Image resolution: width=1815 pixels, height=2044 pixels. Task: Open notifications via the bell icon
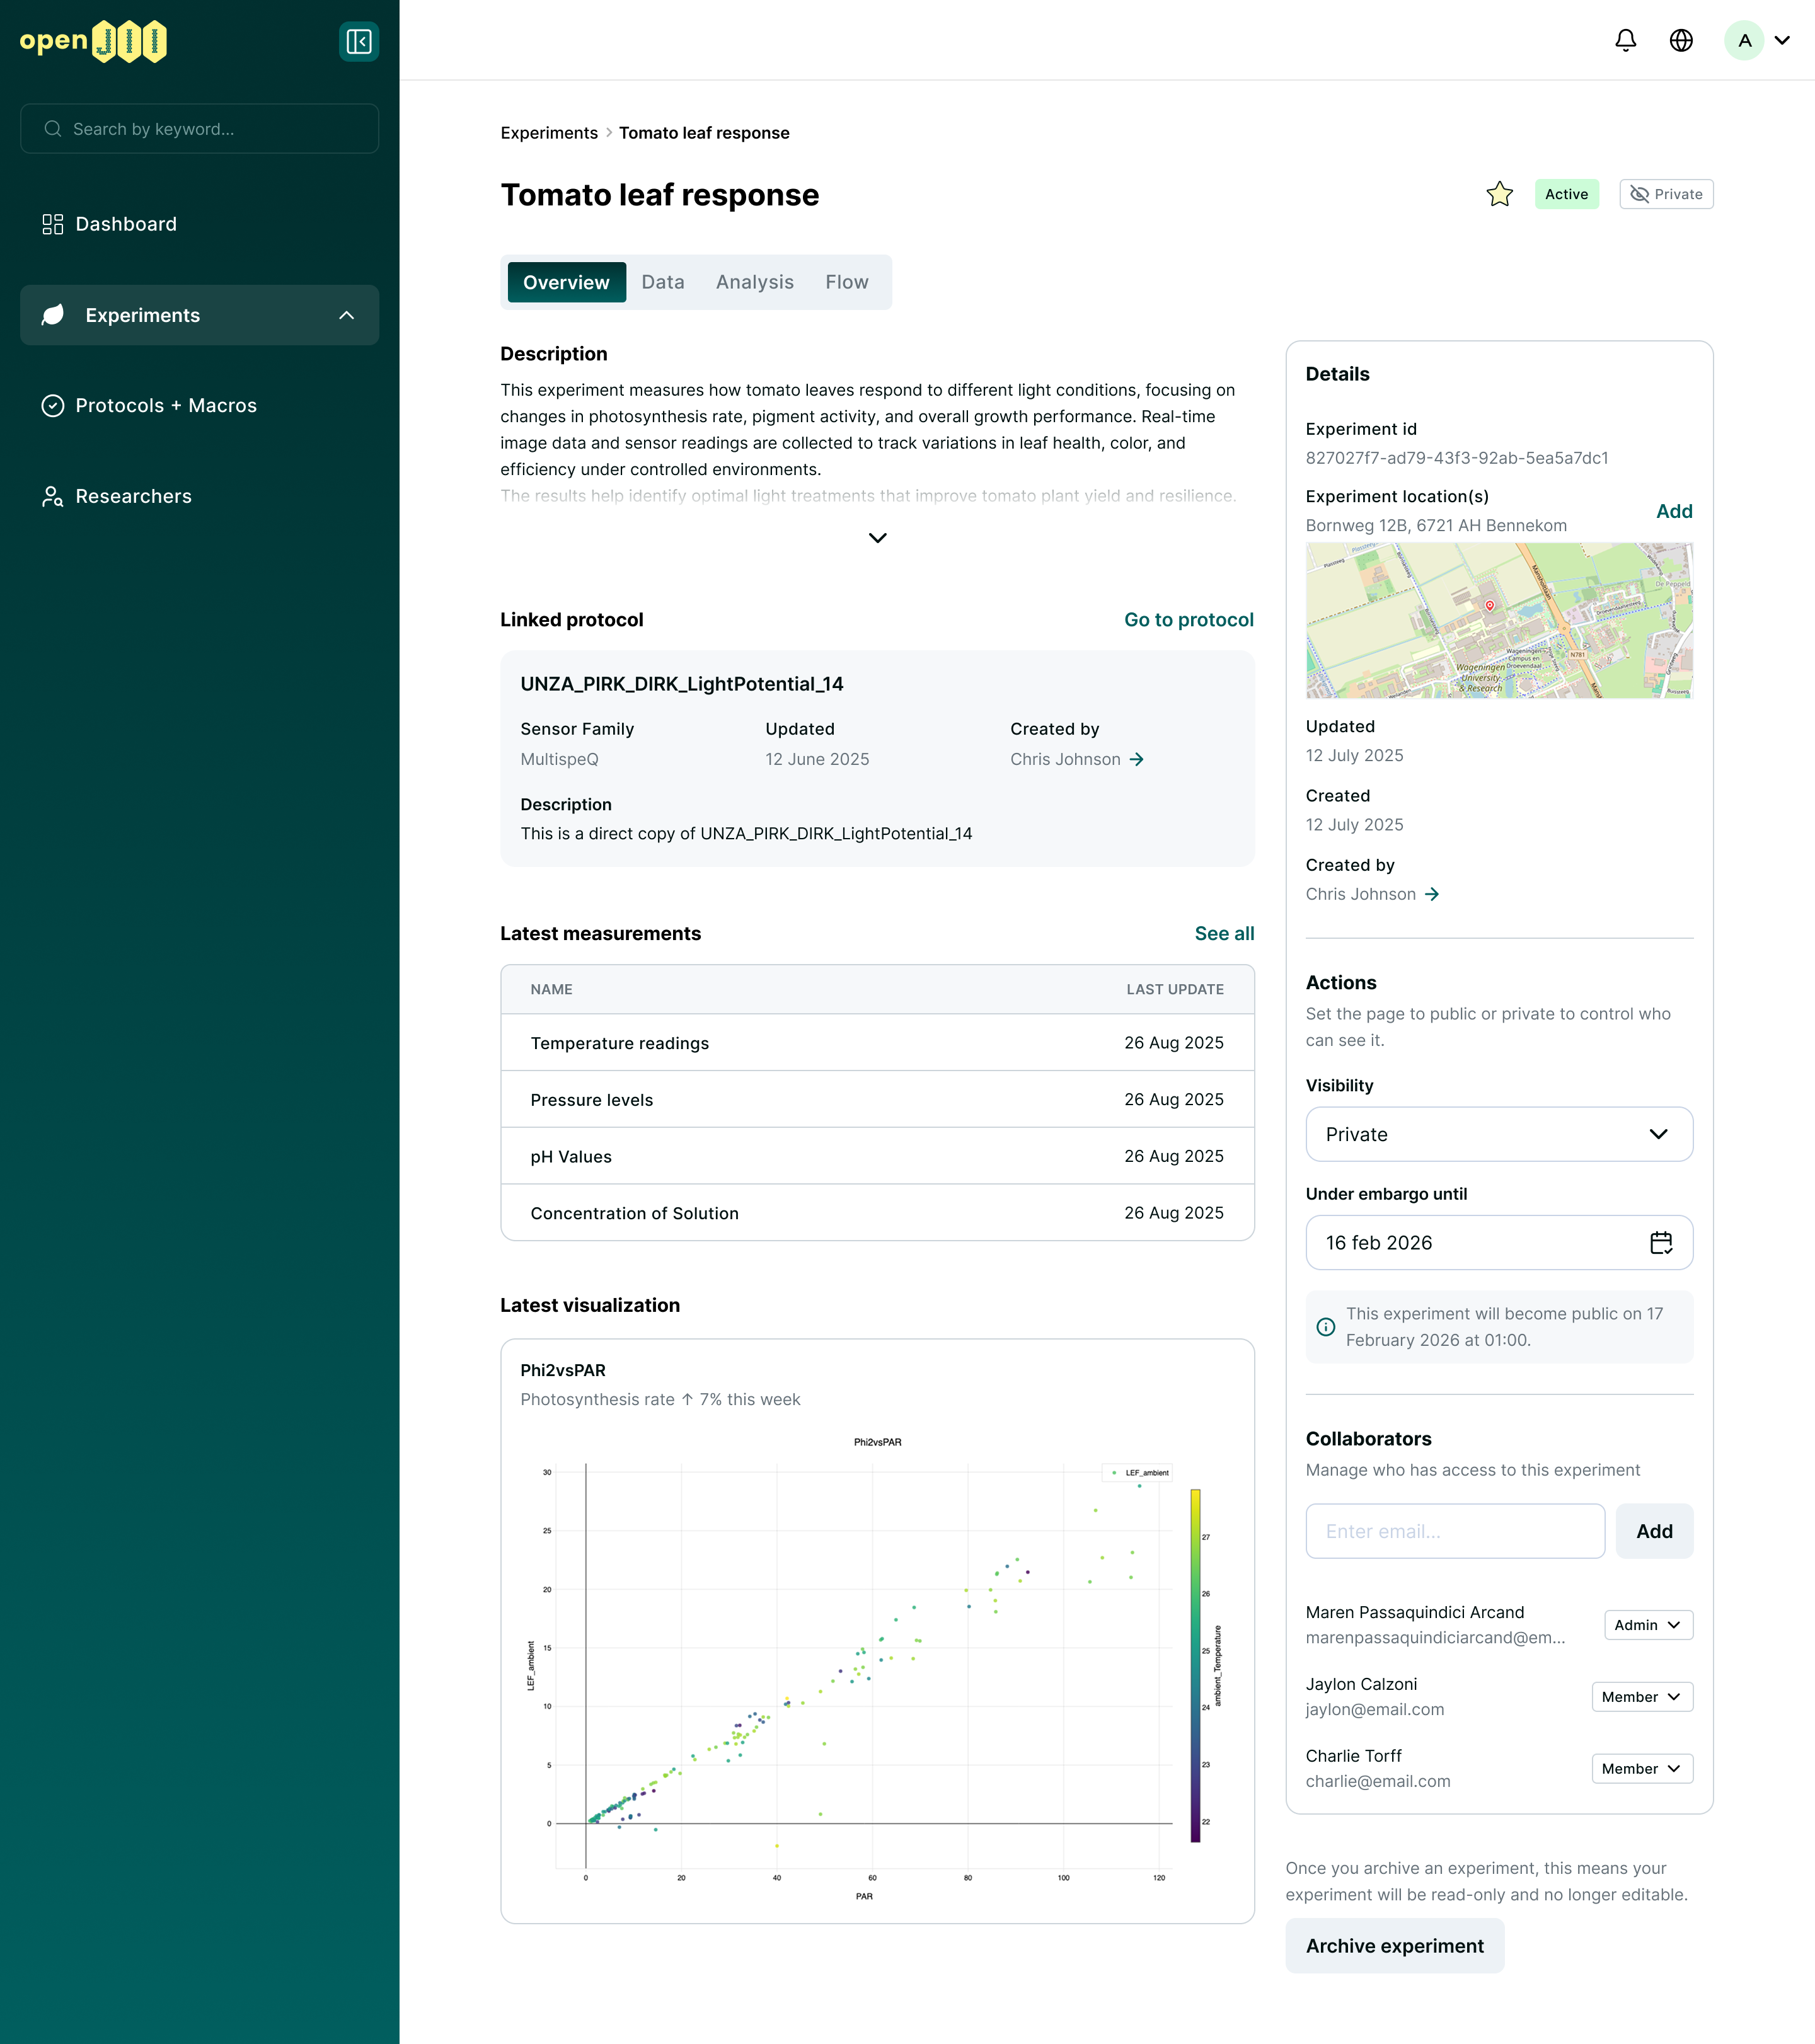click(1626, 40)
